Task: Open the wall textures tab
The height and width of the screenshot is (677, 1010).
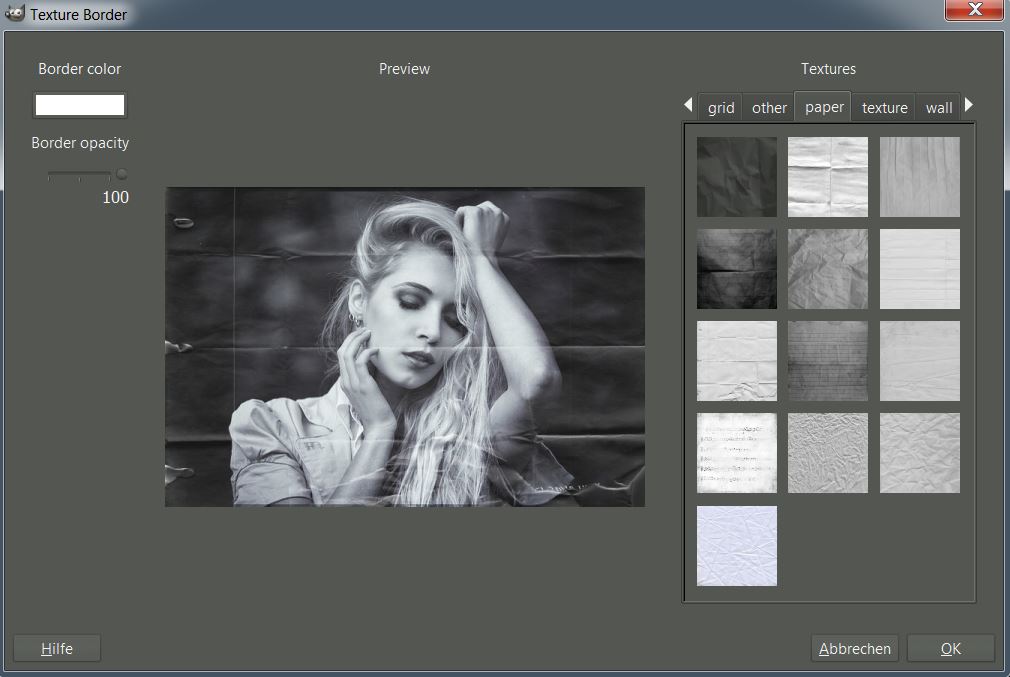Action: pos(938,108)
